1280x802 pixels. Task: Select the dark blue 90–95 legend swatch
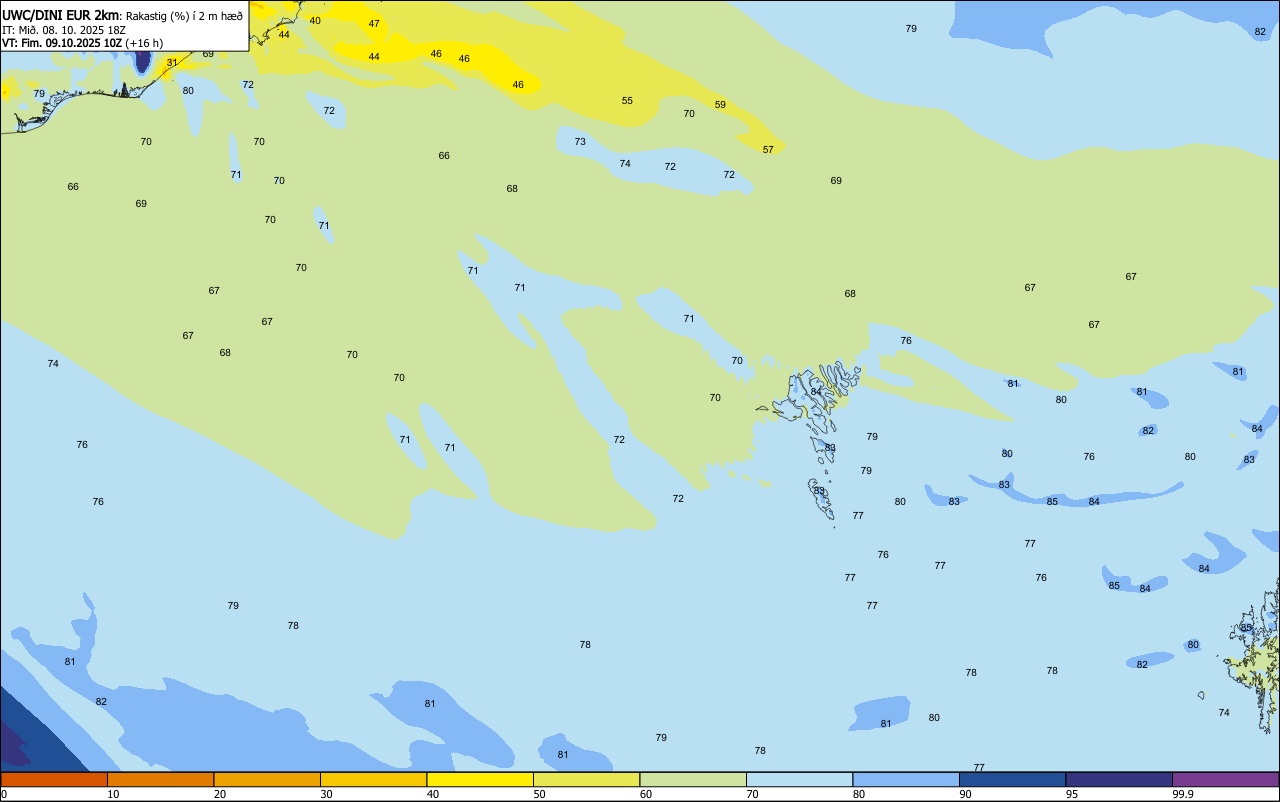pos(1012,779)
